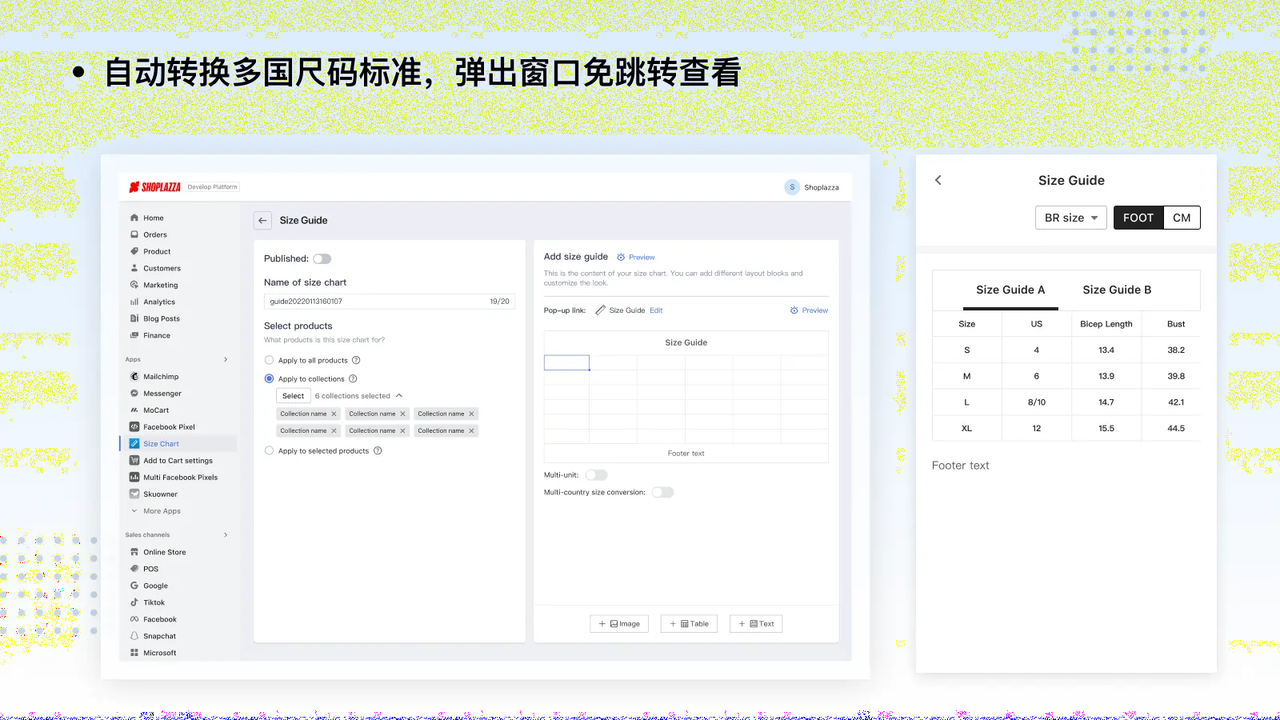Expand the Apps section chevron
Screen dimensions: 1280x720
click(225, 360)
